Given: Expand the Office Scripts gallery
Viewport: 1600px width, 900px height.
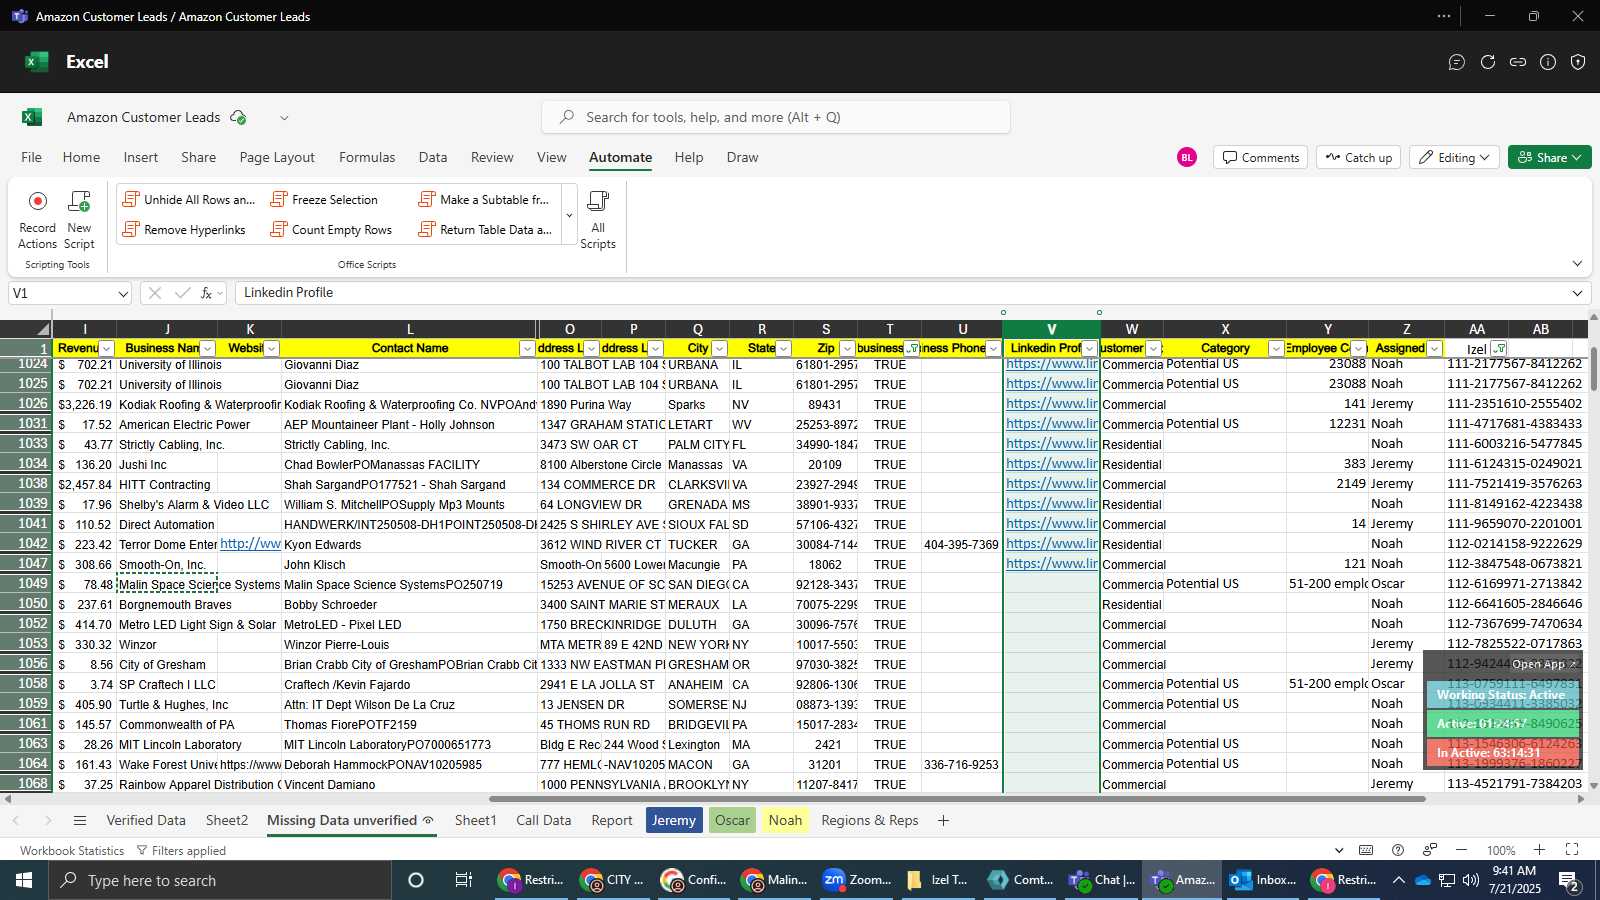Looking at the screenshot, I should (x=569, y=216).
